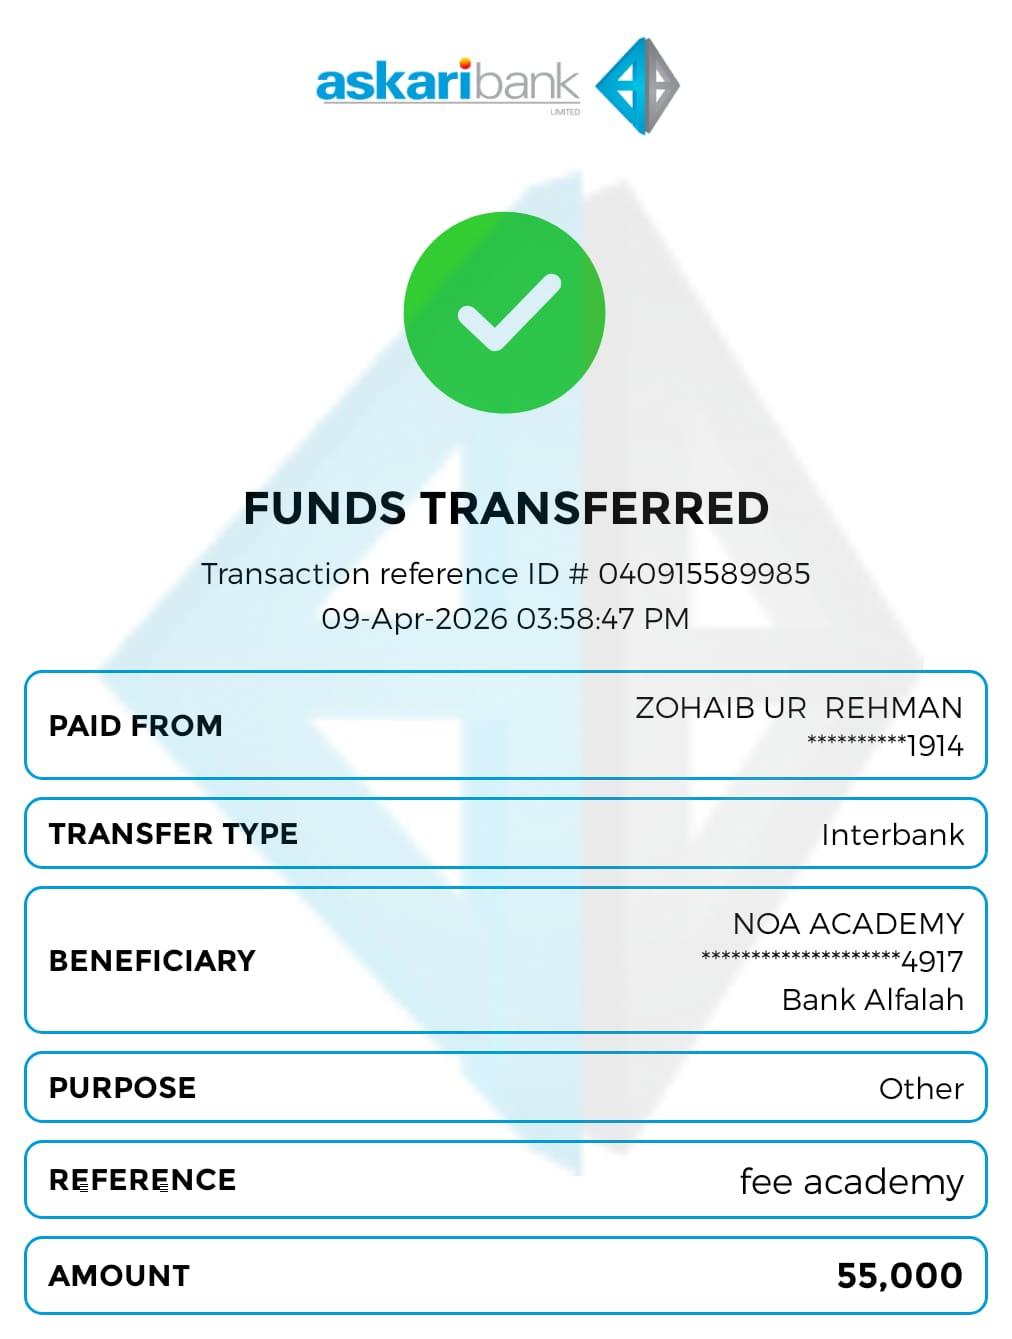This screenshot has height=1339, width=1012.
Task: Click the REFERENCE label
Action: [143, 1180]
